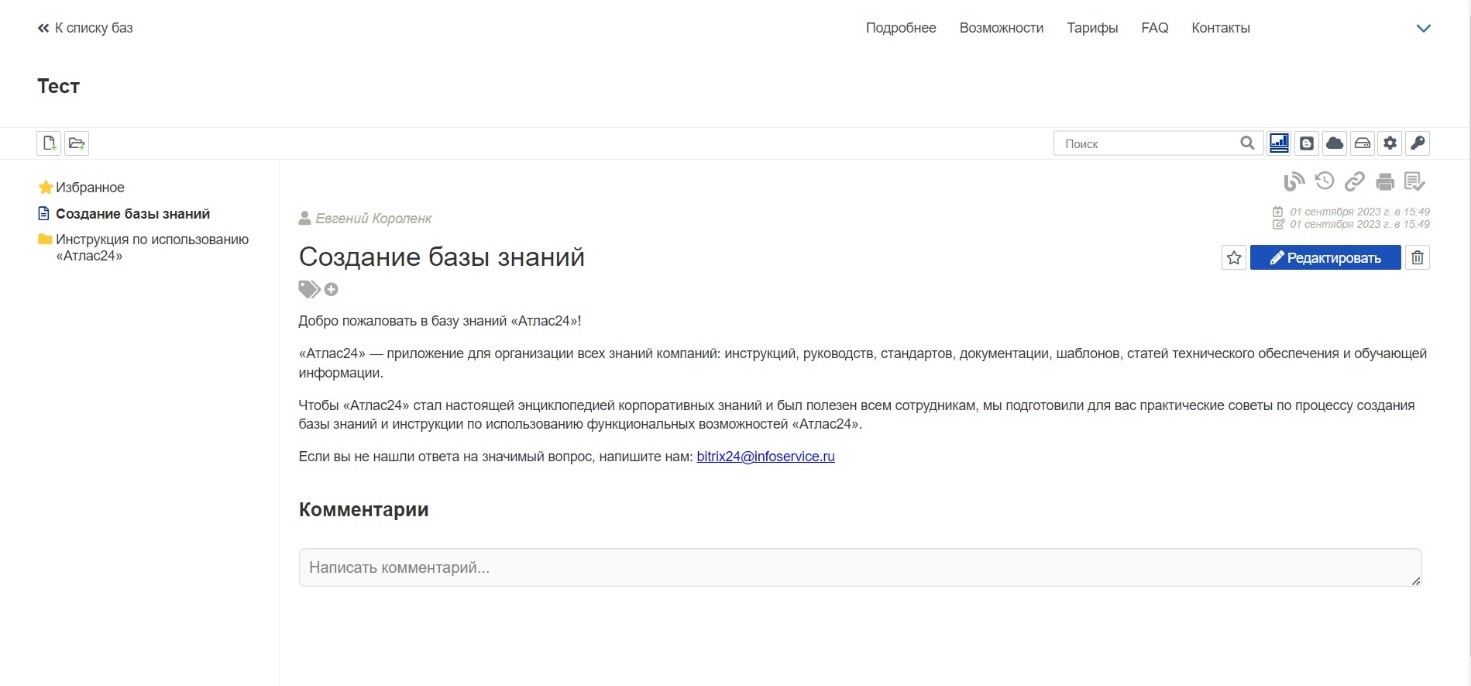This screenshot has width=1471, height=686.
Task: Select Избранное in the sidebar
Action: pos(81,187)
